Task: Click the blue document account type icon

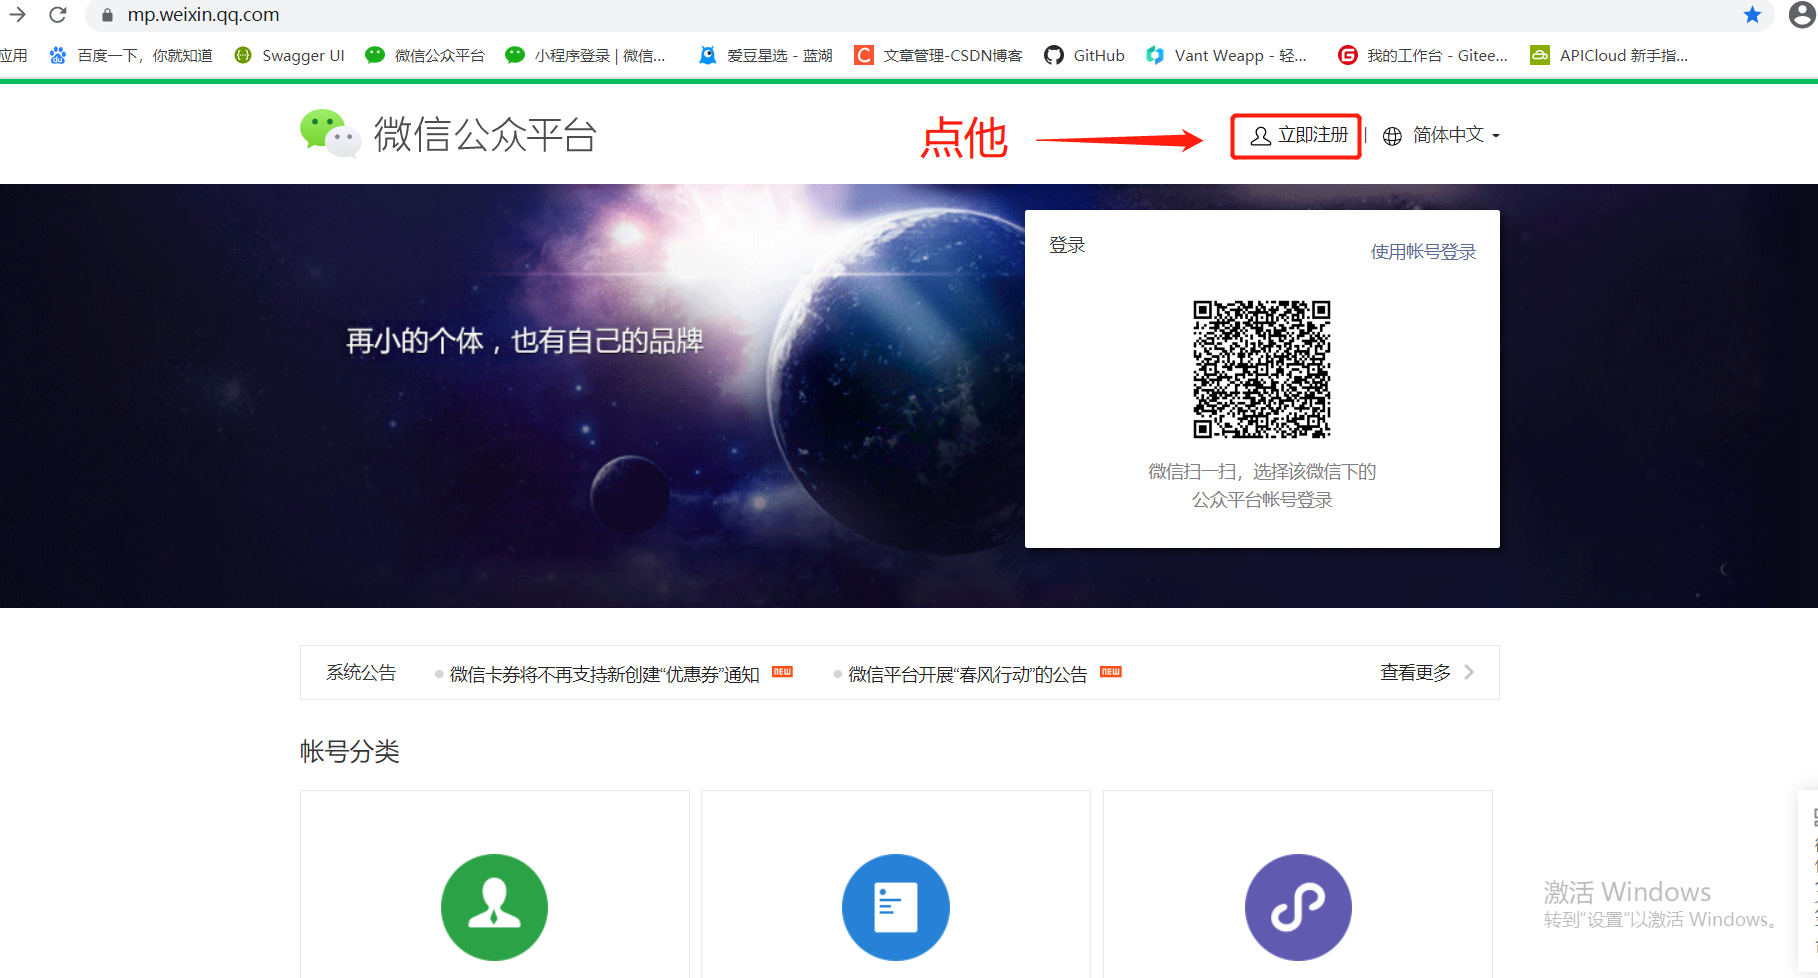Action: 896,907
